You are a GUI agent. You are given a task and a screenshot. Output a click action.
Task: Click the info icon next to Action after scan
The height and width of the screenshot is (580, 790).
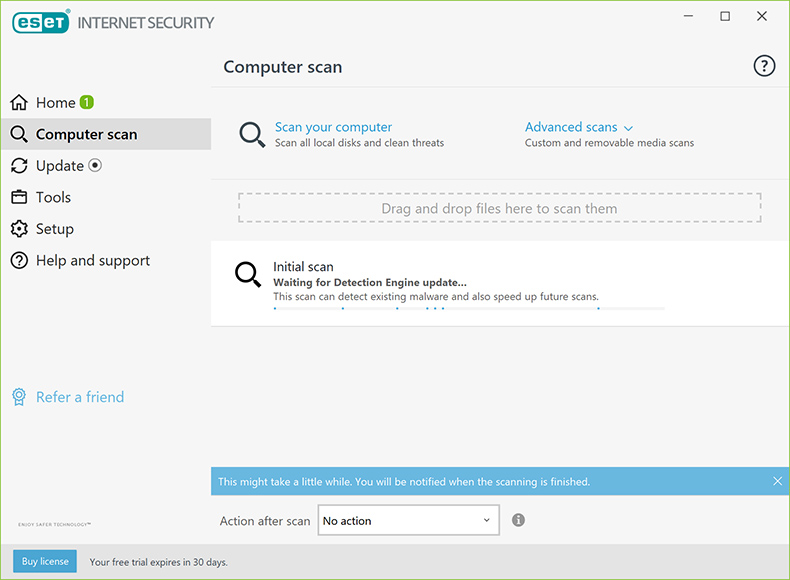pos(518,520)
